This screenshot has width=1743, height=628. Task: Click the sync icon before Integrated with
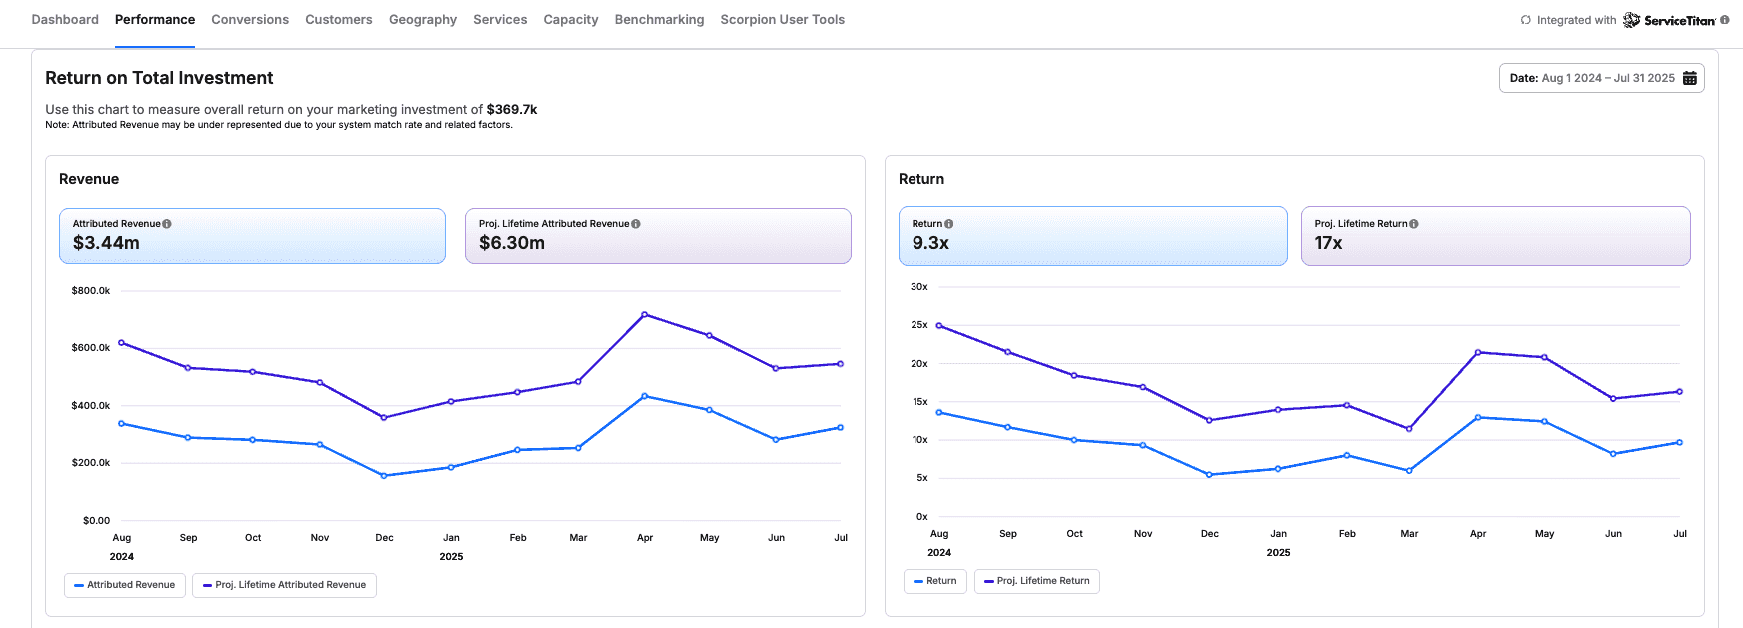pyautogui.click(x=1526, y=20)
